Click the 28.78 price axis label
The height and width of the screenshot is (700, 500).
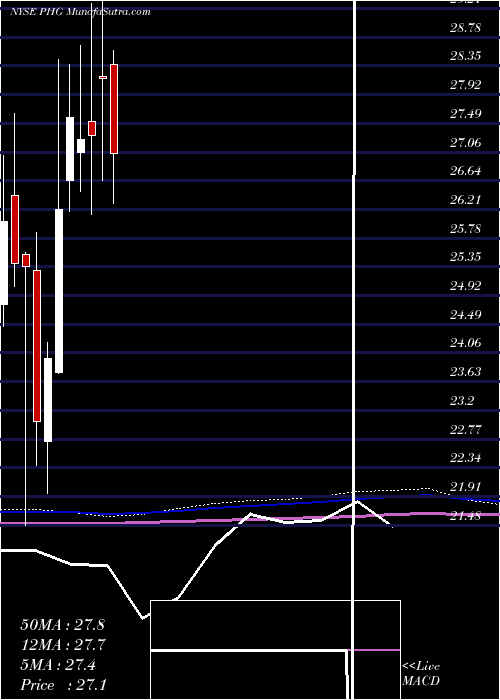click(465, 28)
